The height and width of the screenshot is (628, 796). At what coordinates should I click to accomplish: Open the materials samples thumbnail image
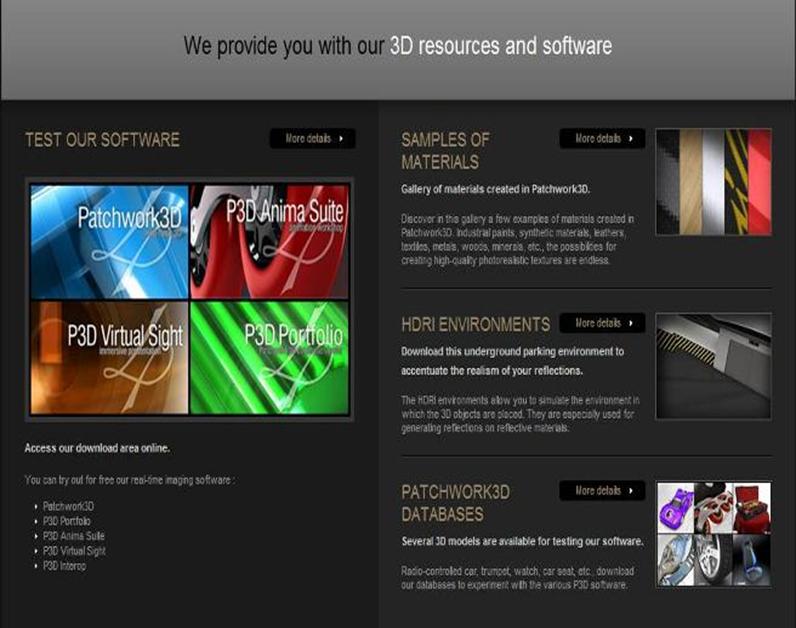click(x=714, y=182)
